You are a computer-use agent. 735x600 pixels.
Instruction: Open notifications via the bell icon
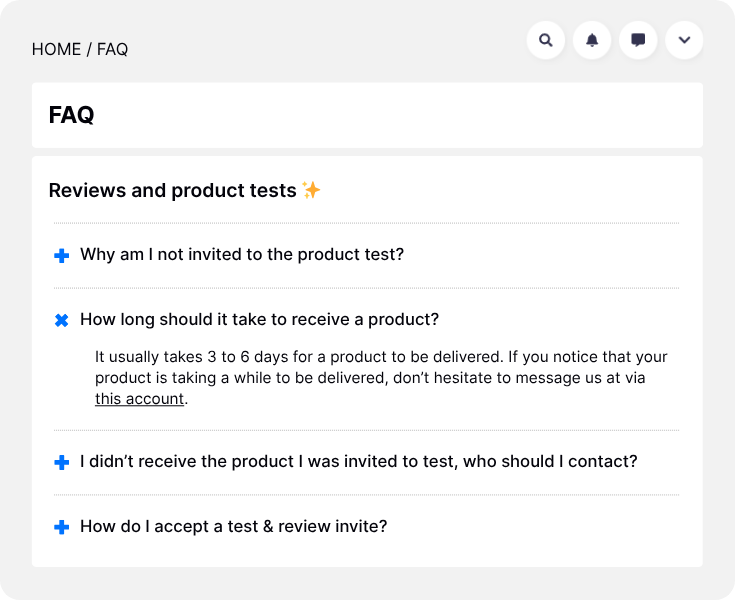592,41
